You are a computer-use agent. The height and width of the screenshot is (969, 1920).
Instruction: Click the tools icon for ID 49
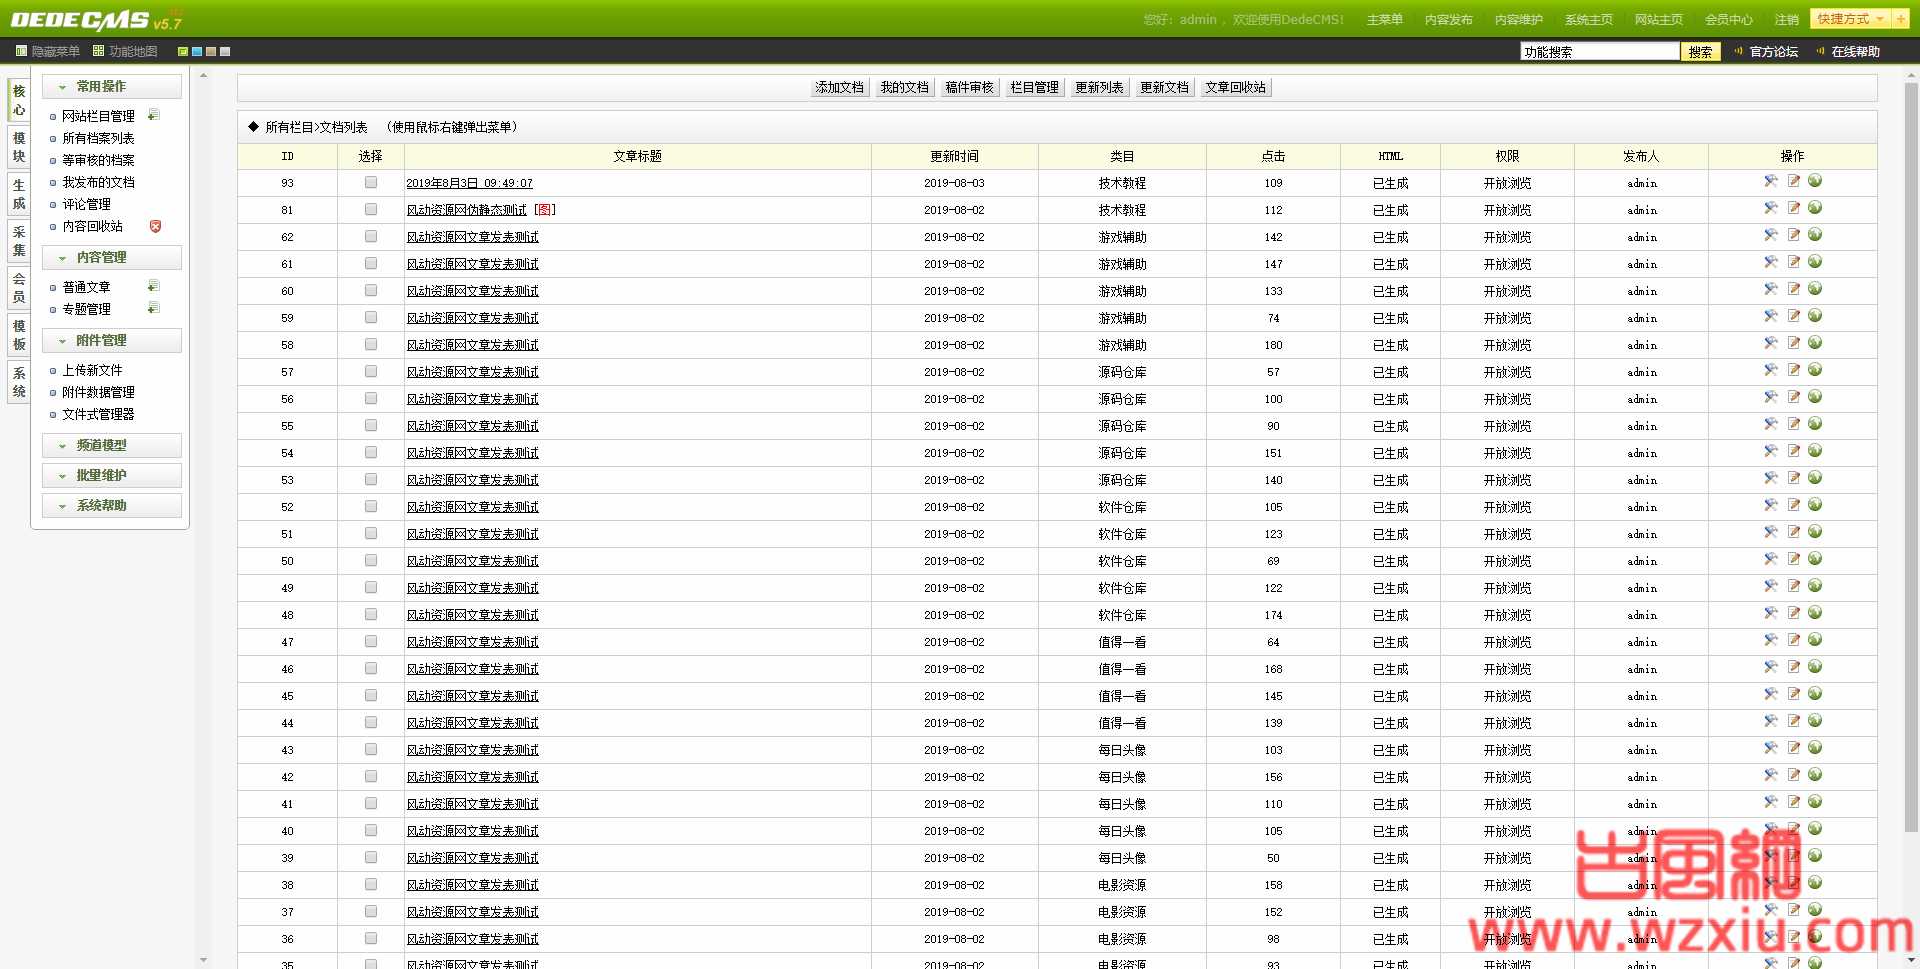click(x=1770, y=586)
